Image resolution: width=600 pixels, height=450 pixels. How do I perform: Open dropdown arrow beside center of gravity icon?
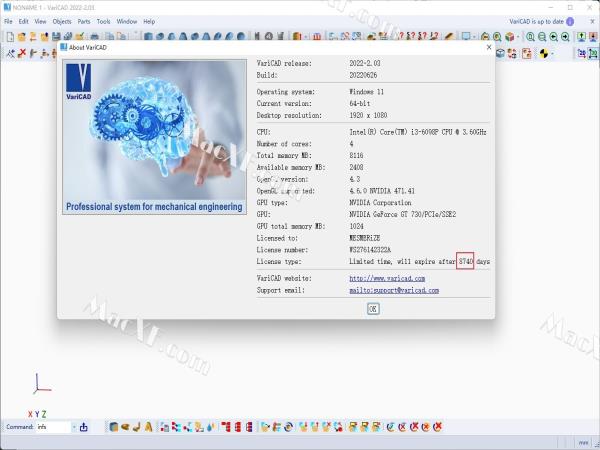[552, 54]
